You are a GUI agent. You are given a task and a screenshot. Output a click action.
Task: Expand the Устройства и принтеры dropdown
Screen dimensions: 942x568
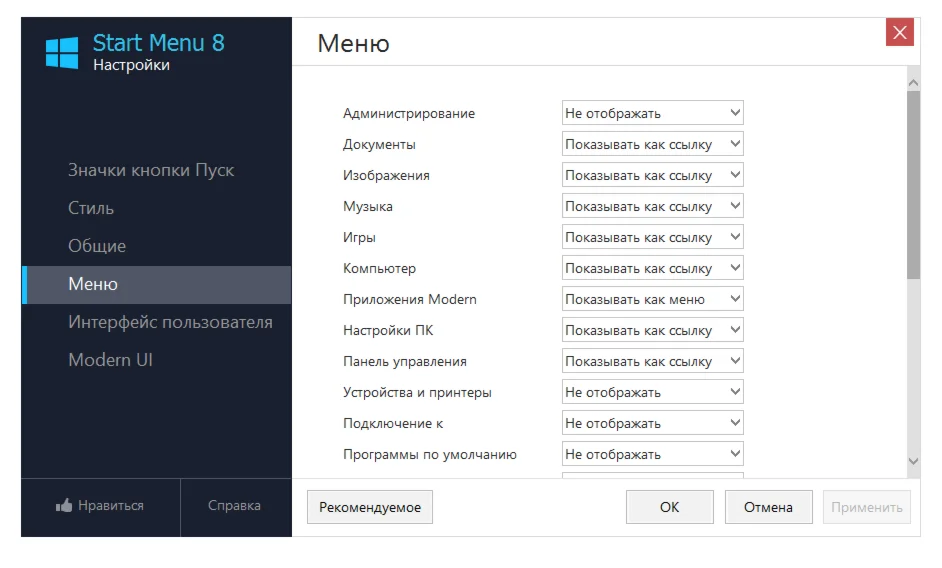tap(652, 393)
